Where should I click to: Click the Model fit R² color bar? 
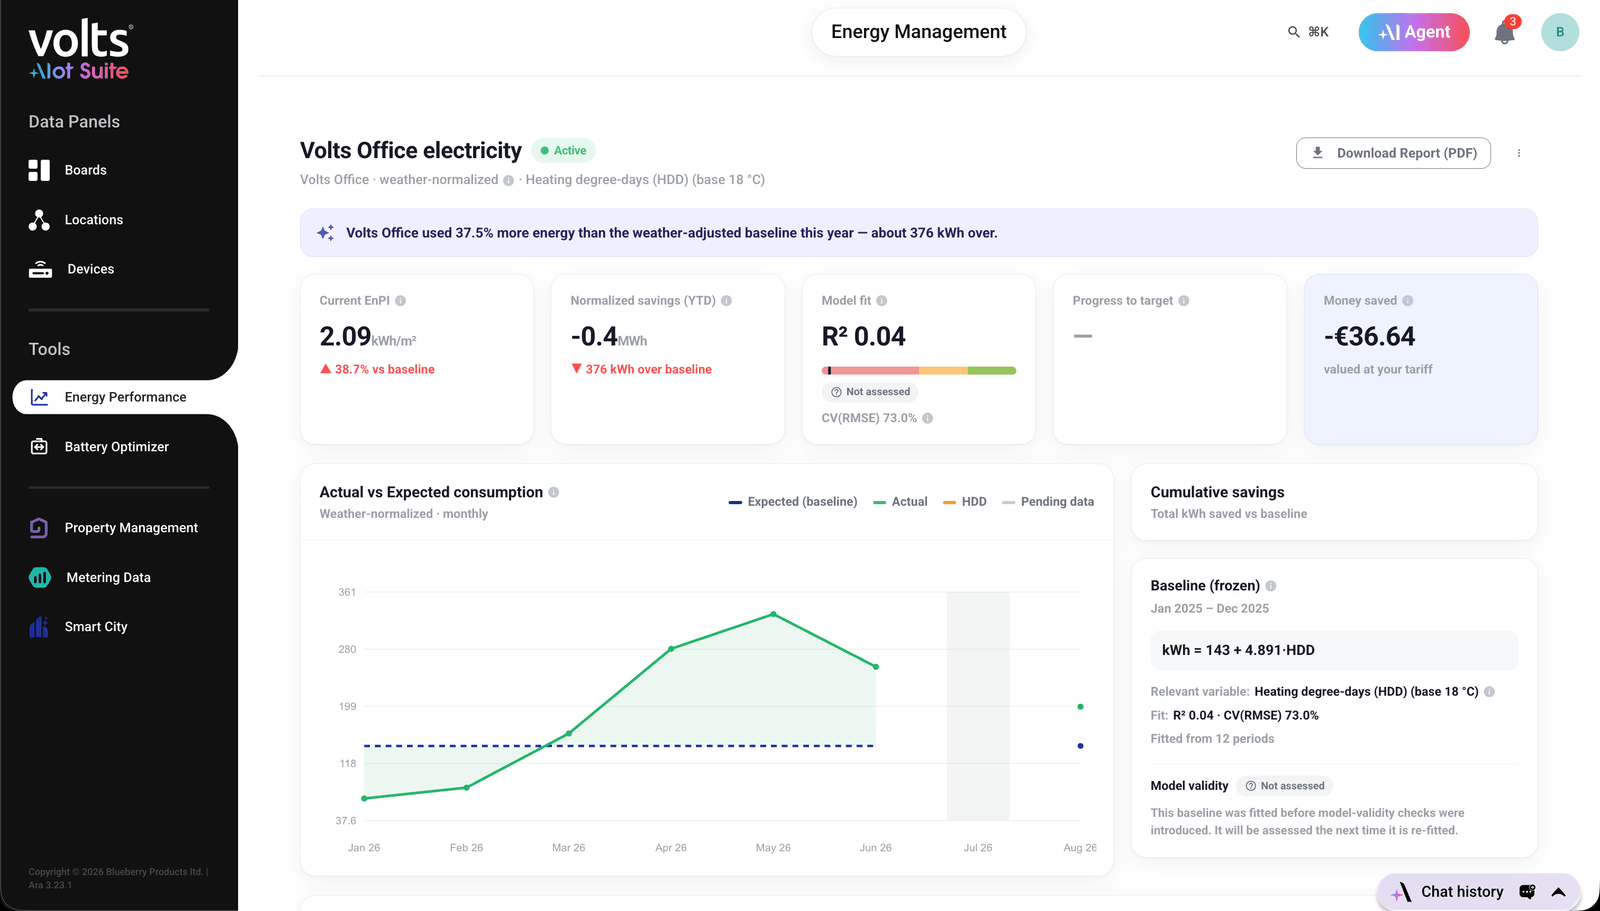tap(919, 371)
